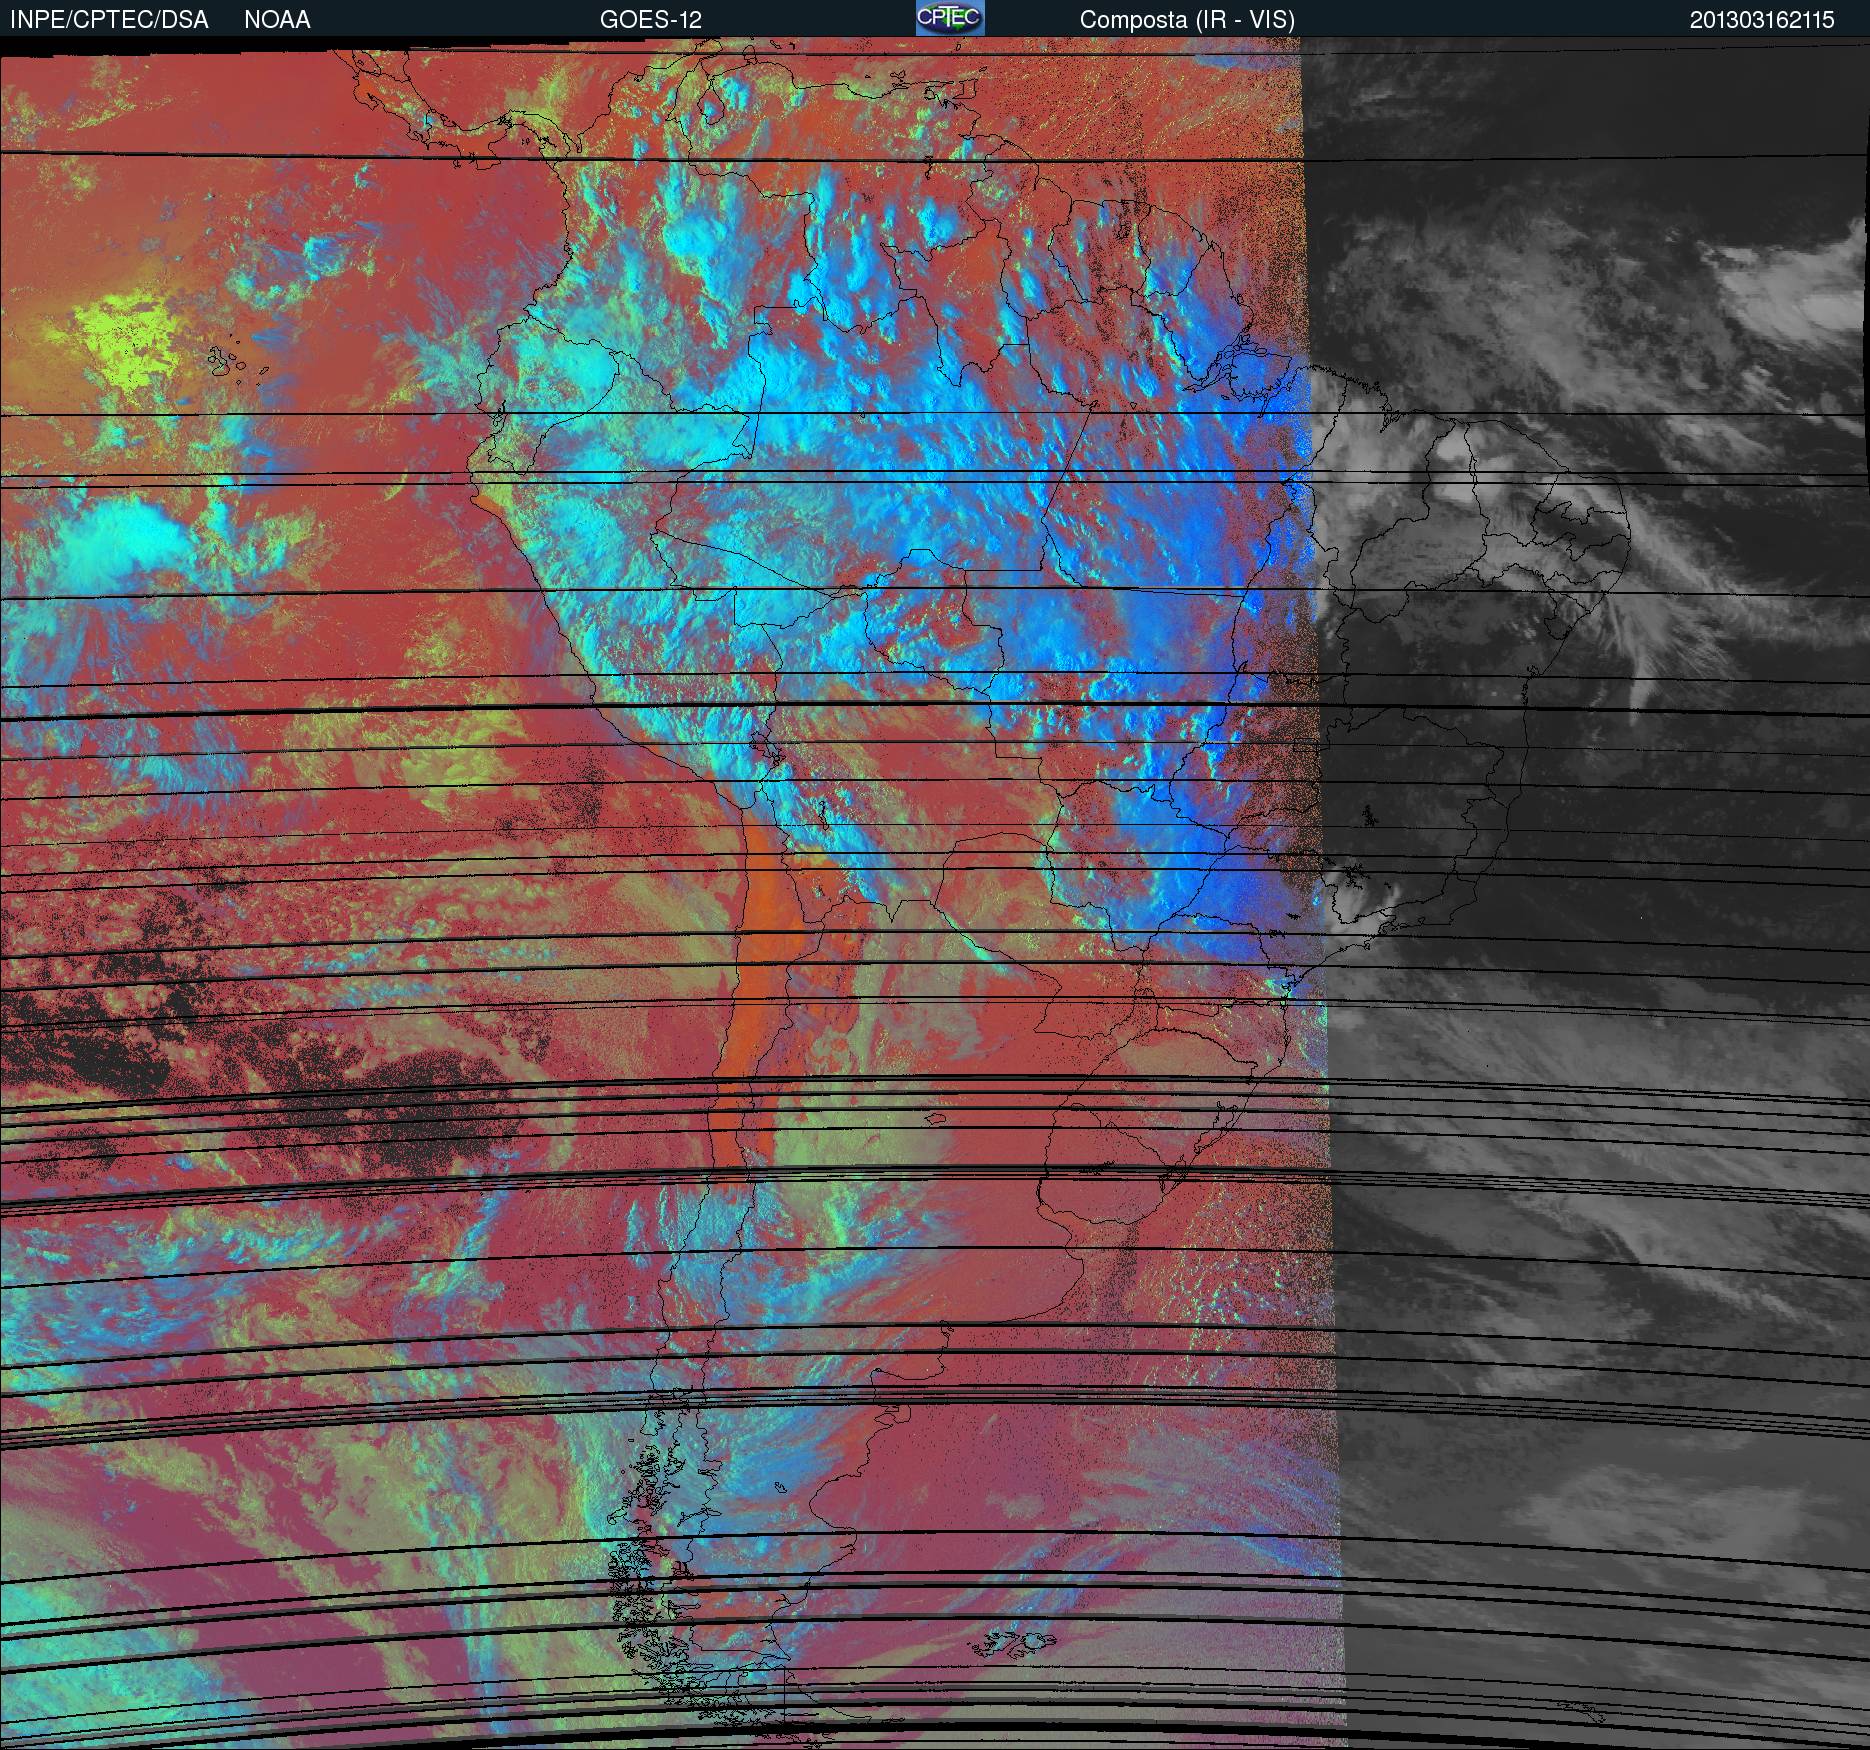The width and height of the screenshot is (1870, 1750).
Task: Click the 201303162115 timestamp
Action: coord(1762,20)
